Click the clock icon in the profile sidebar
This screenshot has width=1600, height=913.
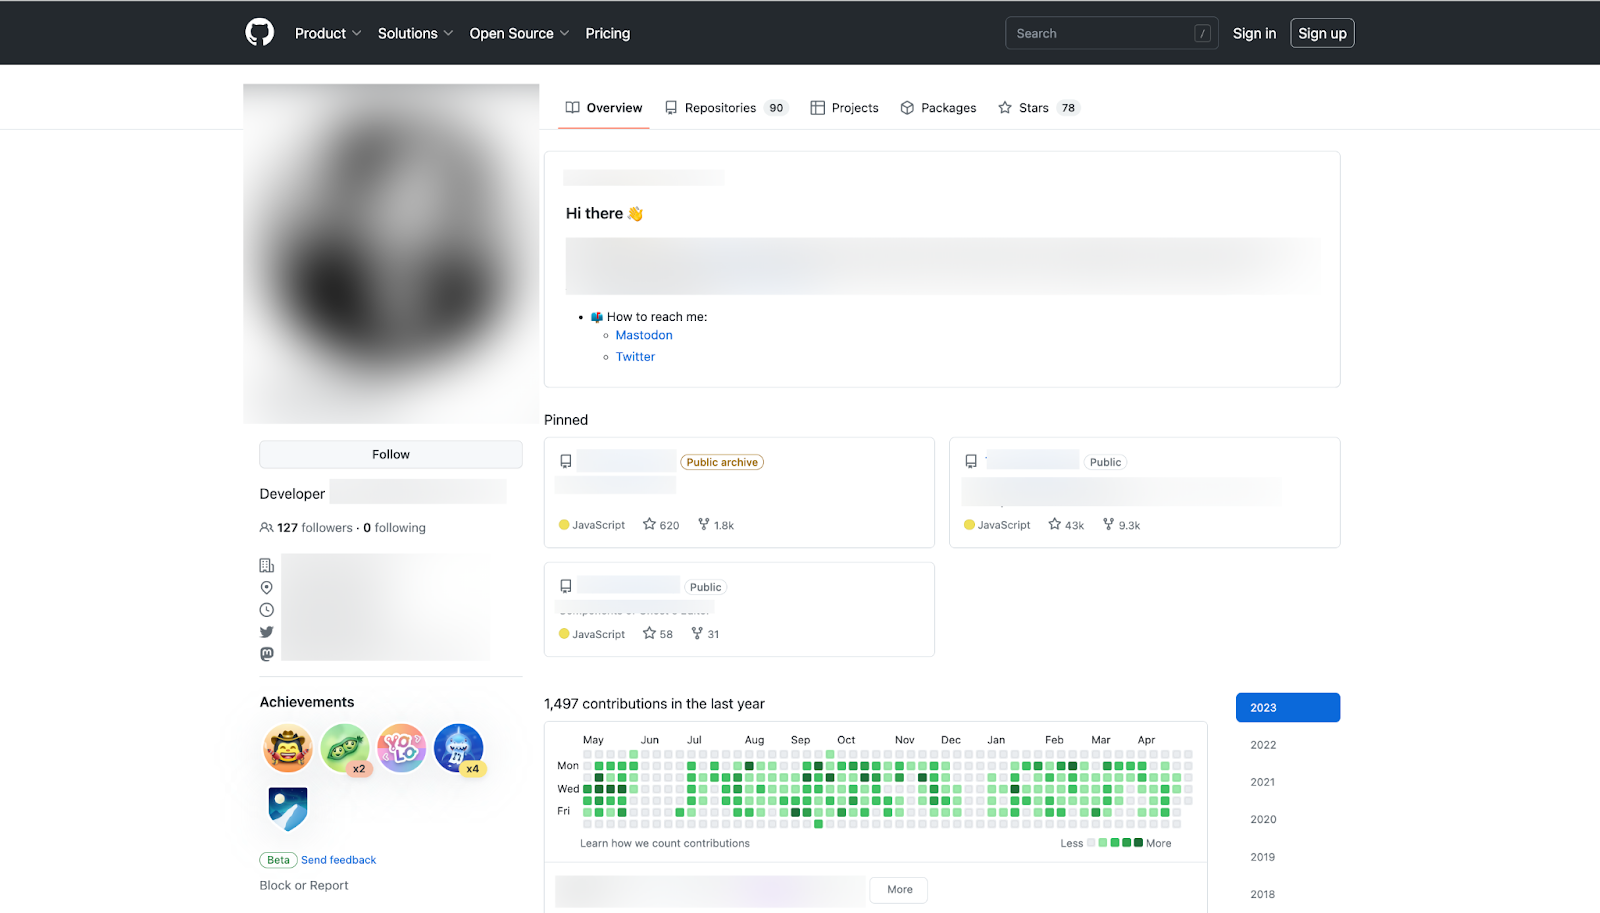click(266, 609)
